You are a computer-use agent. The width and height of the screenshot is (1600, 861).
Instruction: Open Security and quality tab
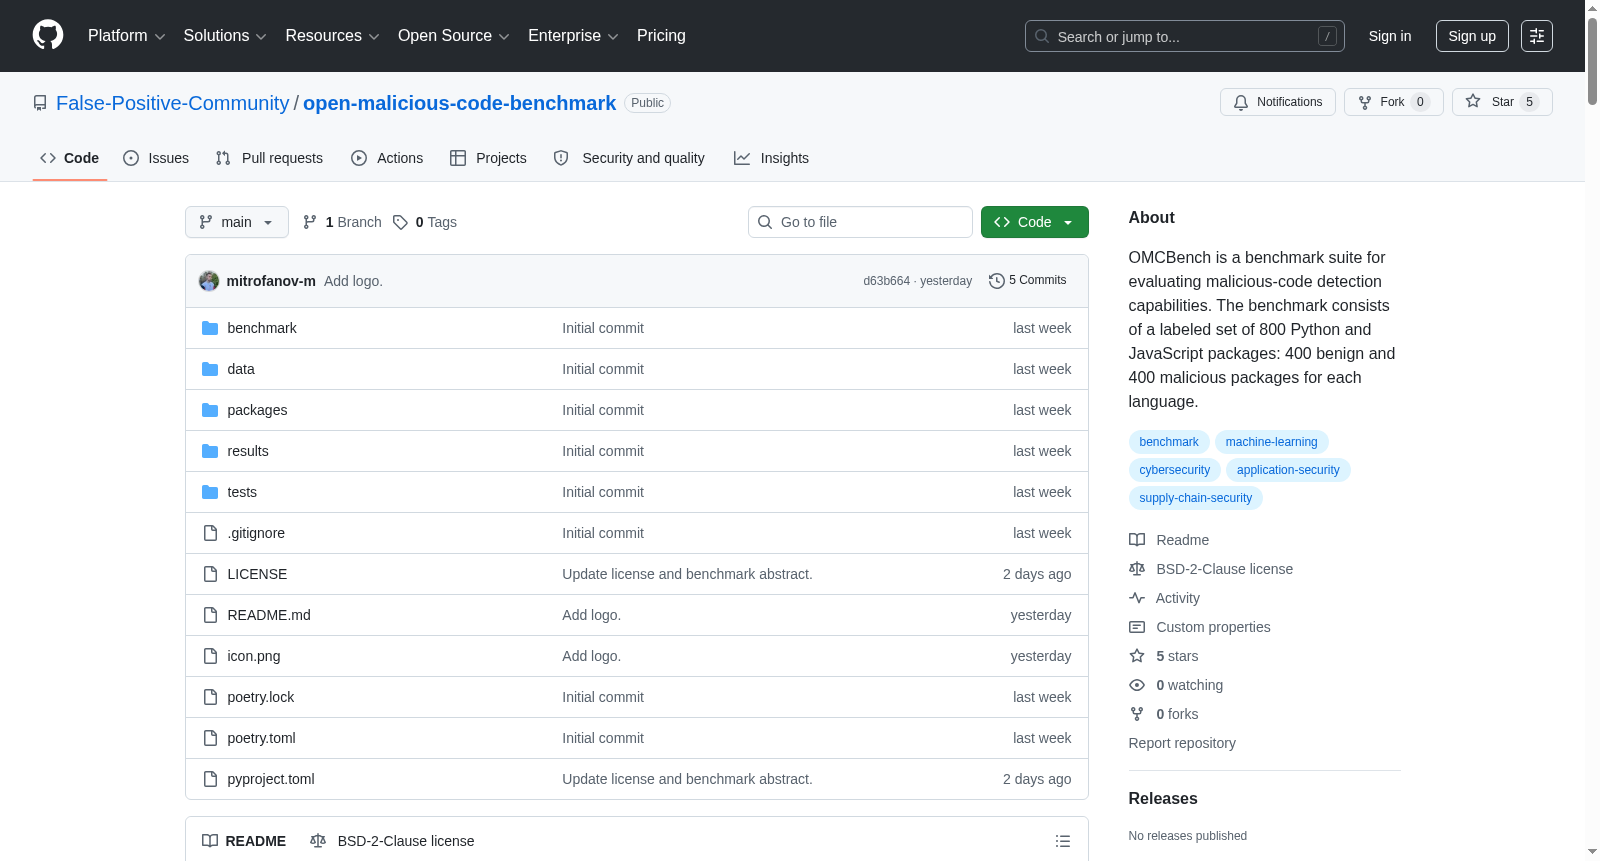coord(629,158)
